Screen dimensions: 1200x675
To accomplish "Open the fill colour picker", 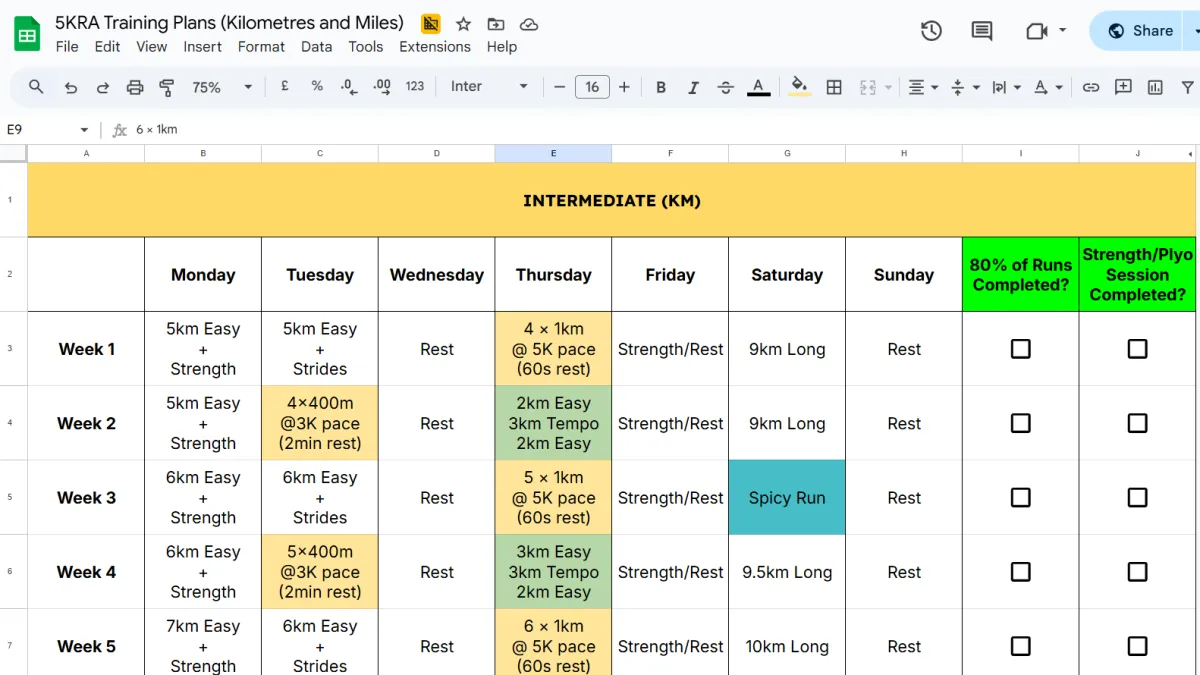I will tap(799, 87).
